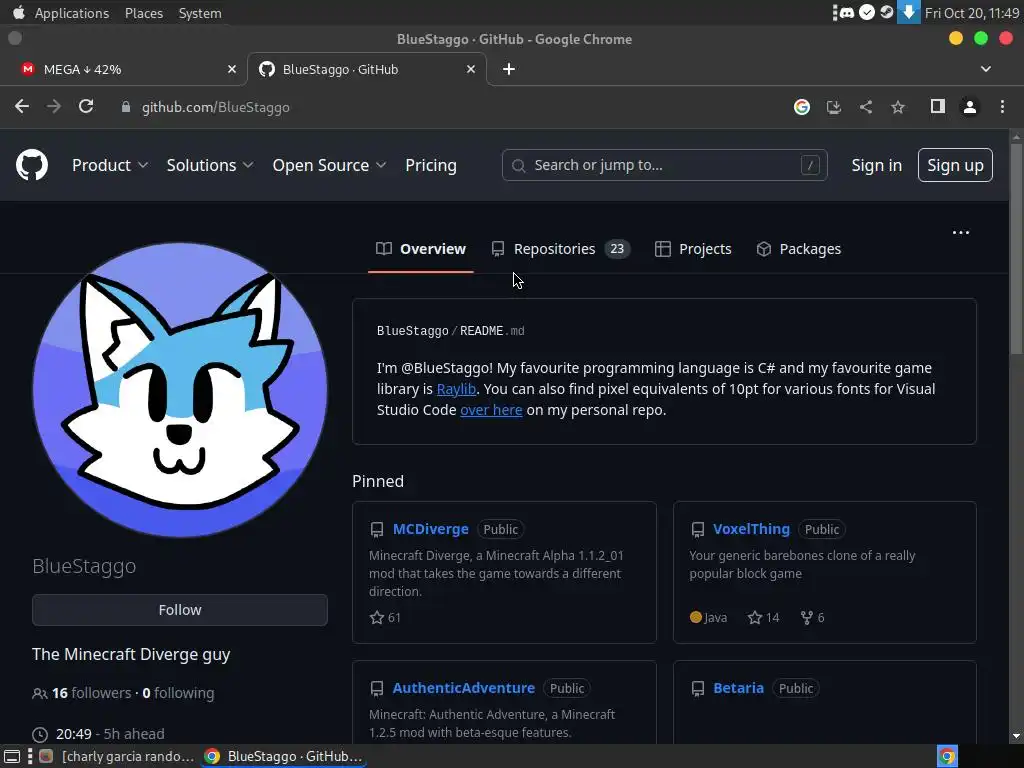Open the Betaria repository link
This screenshot has height=768, width=1024.
click(738, 688)
